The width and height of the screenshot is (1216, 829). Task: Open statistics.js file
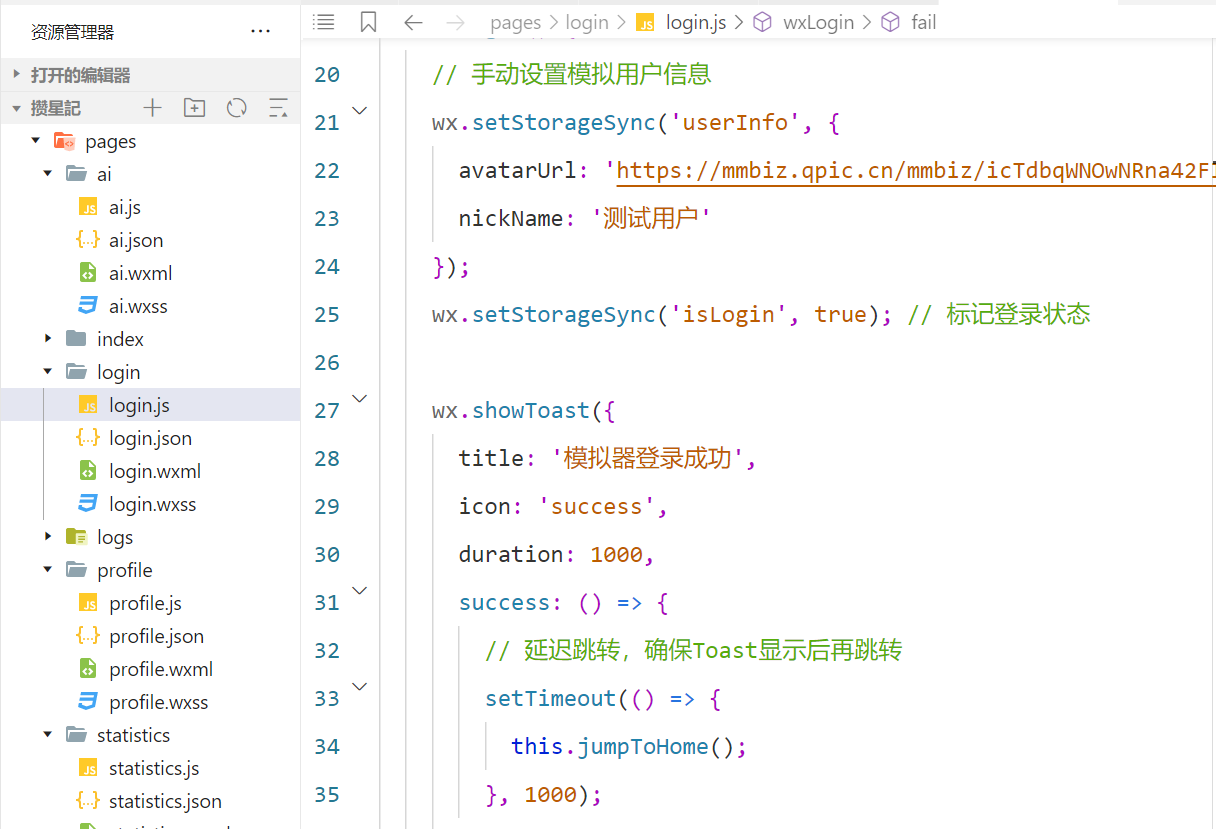tap(154, 768)
